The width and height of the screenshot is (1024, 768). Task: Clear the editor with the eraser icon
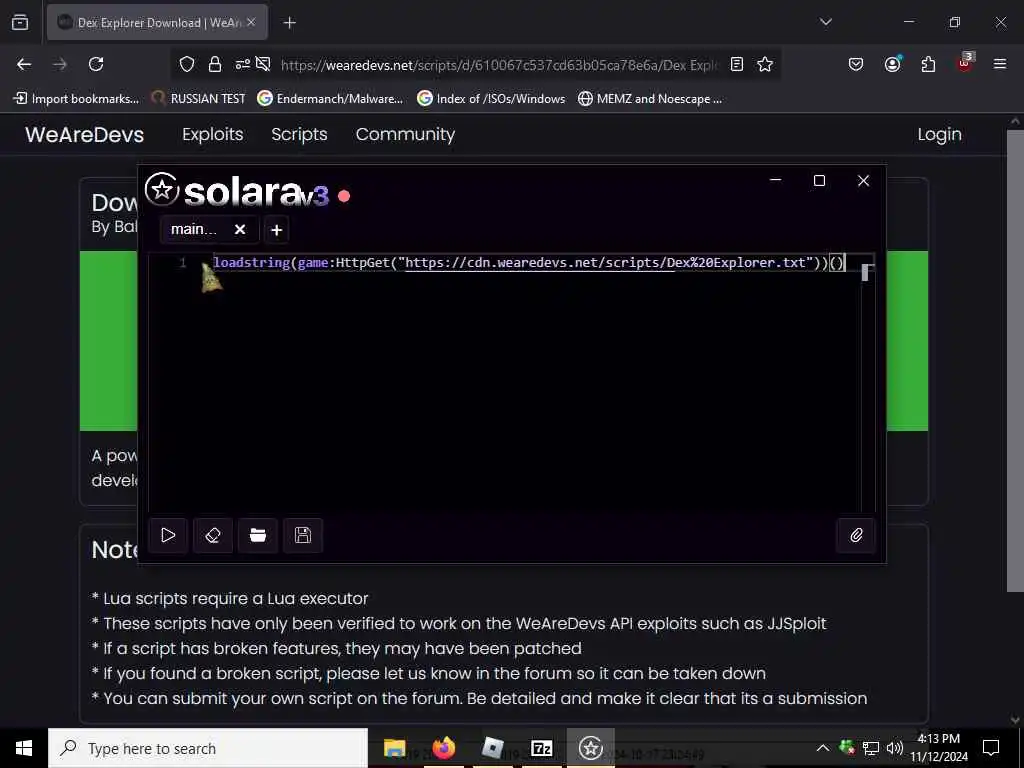click(x=213, y=536)
